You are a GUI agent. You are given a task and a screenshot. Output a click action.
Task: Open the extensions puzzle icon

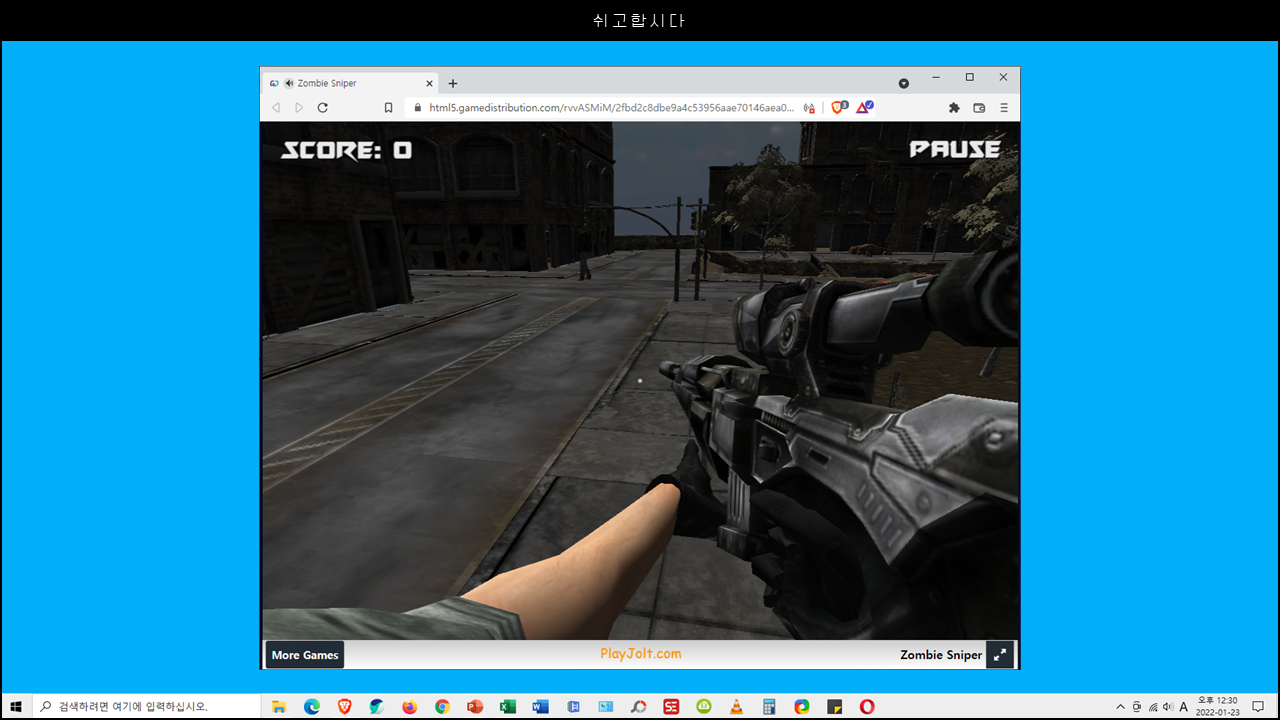(x=954, y=108)
